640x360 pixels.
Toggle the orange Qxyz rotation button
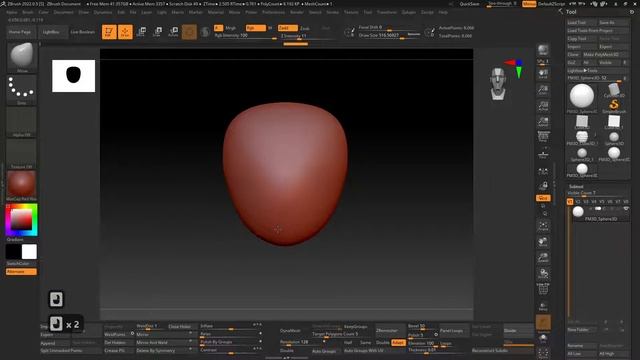pos(543,198)
